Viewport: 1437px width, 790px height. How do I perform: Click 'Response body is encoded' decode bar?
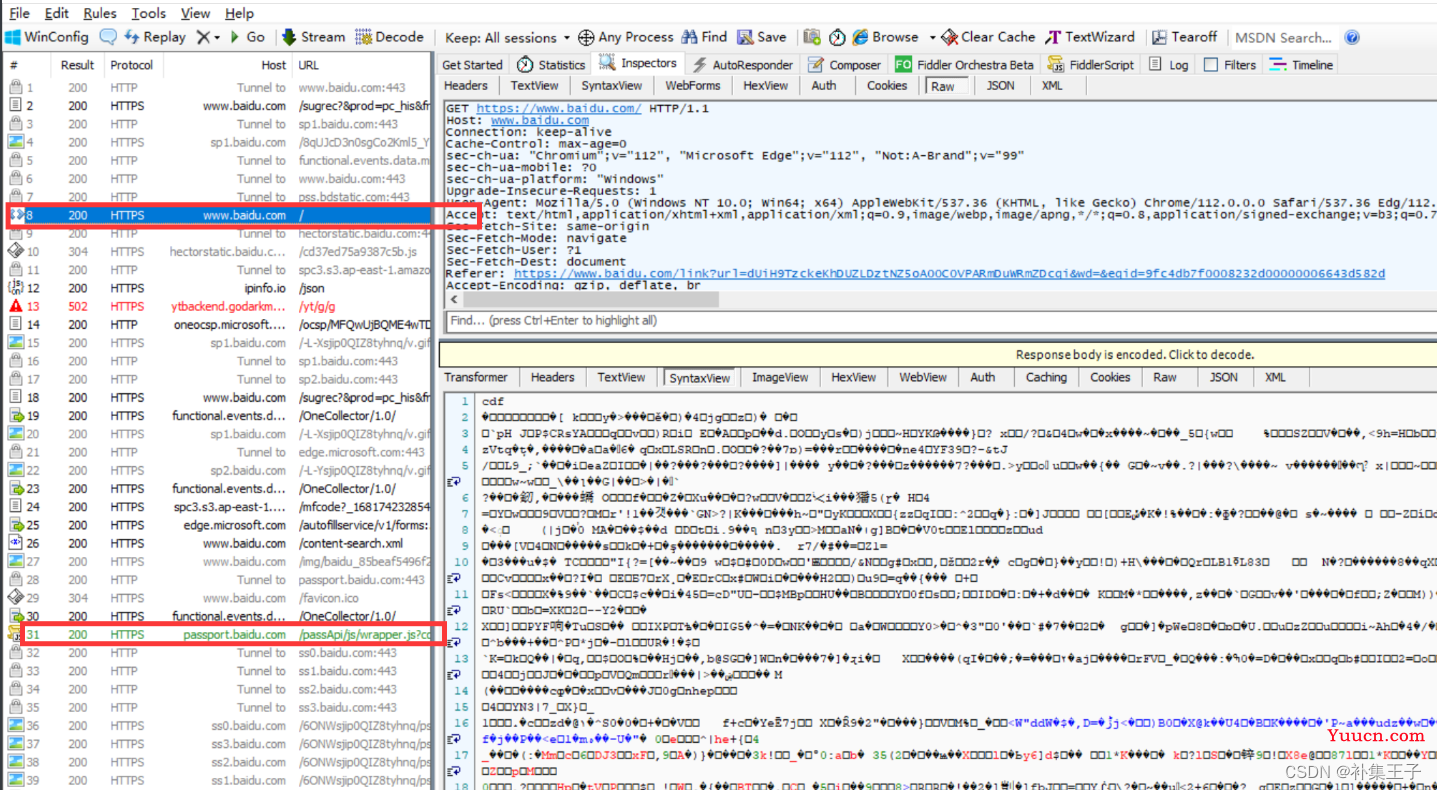(x=938, y=354)
